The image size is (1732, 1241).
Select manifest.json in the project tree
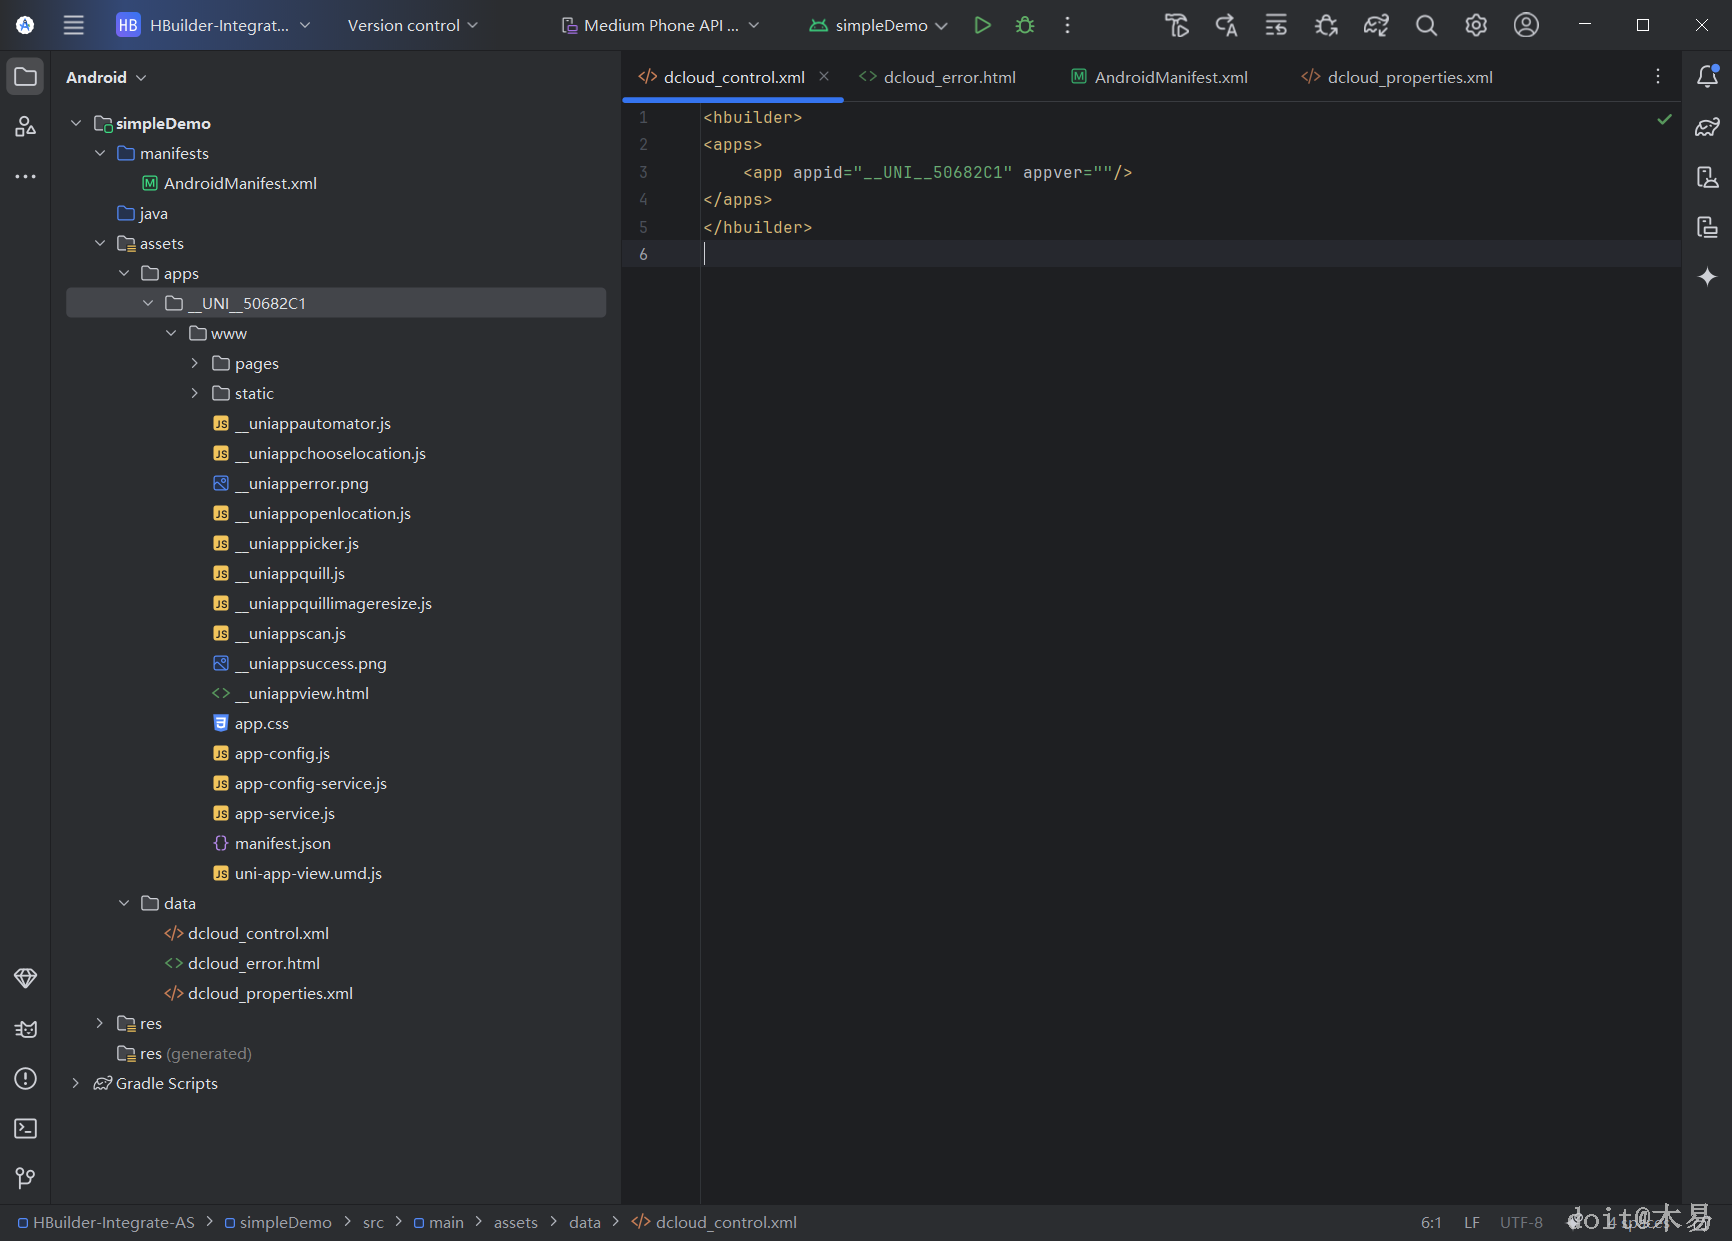click(282, 843)
